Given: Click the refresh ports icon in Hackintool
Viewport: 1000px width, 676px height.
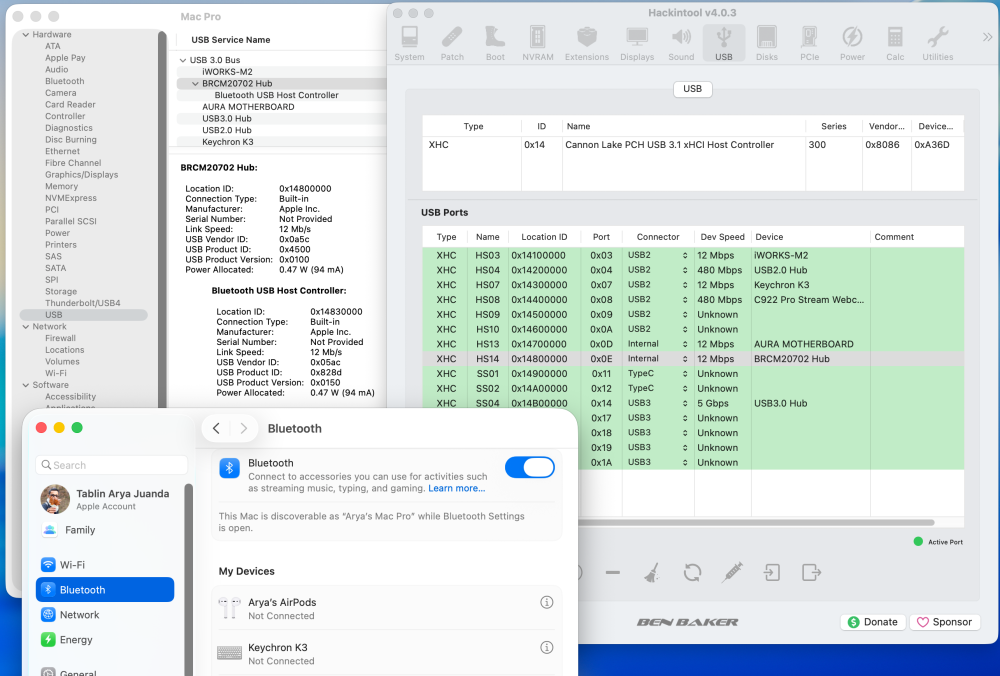Looking at the screenshot, I should click(x=692, y=573).
